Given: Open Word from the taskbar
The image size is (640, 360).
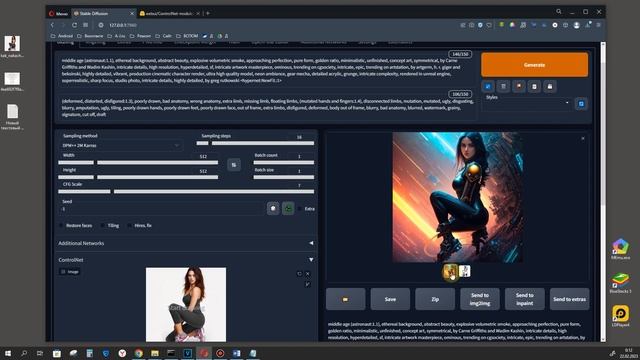Looking at the screenshot, I should (236, 353).
